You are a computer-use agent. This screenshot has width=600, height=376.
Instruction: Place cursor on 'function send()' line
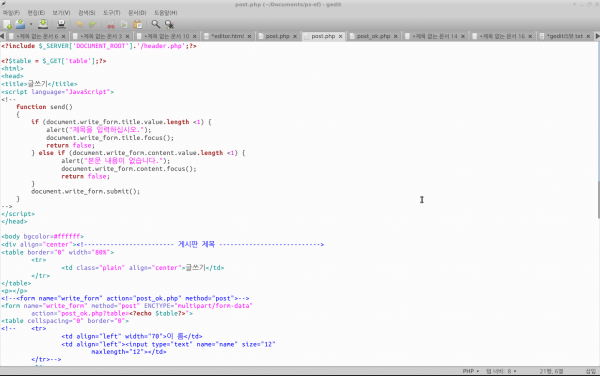[x=44, y=107]
